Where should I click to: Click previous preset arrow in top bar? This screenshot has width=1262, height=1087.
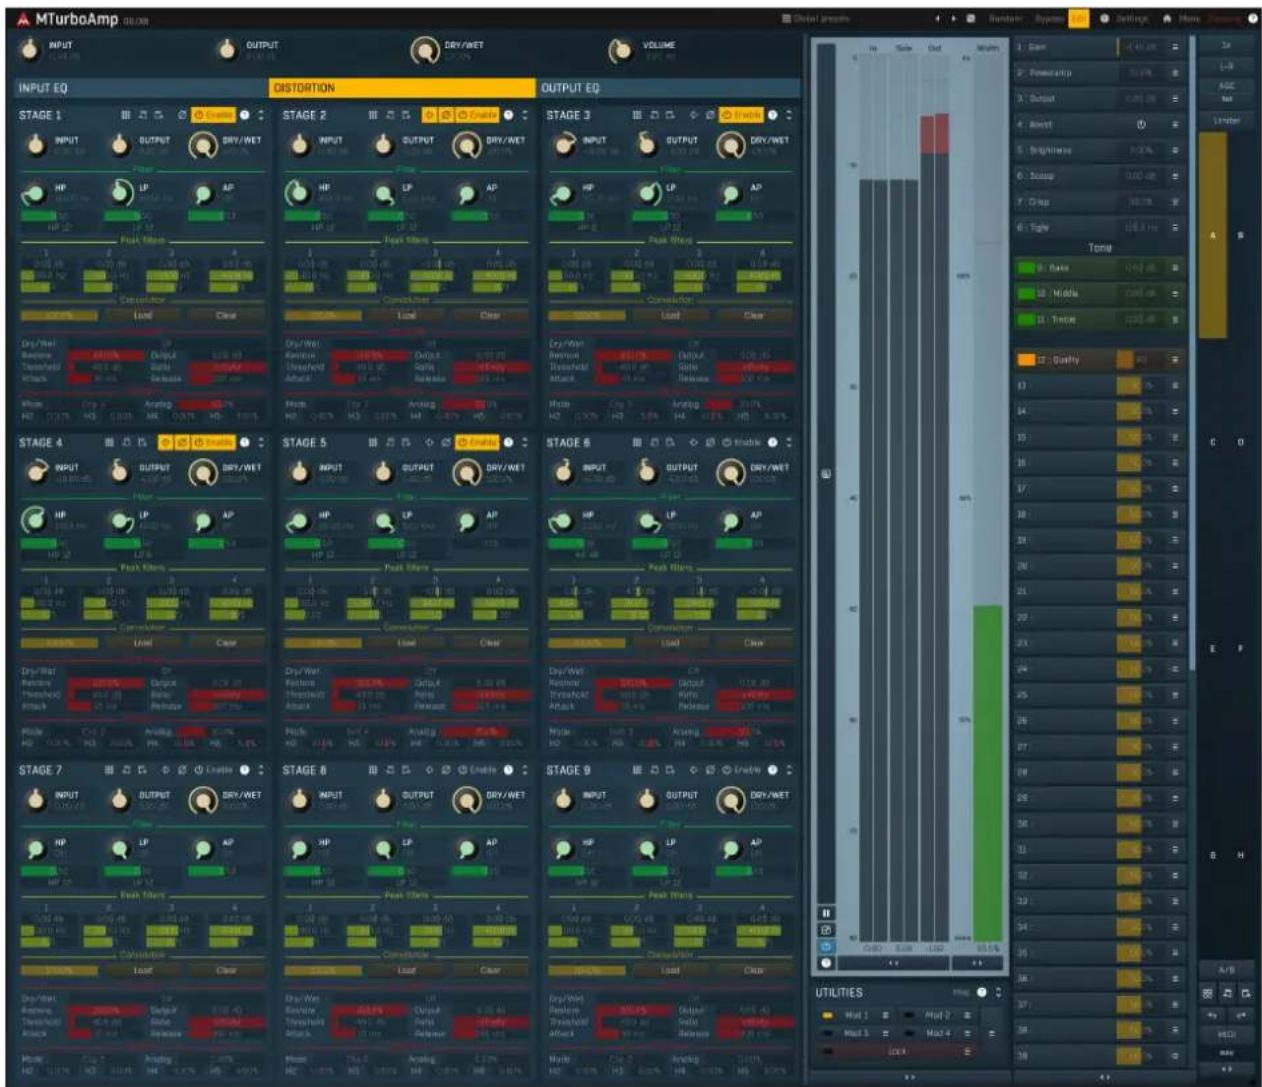(x=938, y=19)
